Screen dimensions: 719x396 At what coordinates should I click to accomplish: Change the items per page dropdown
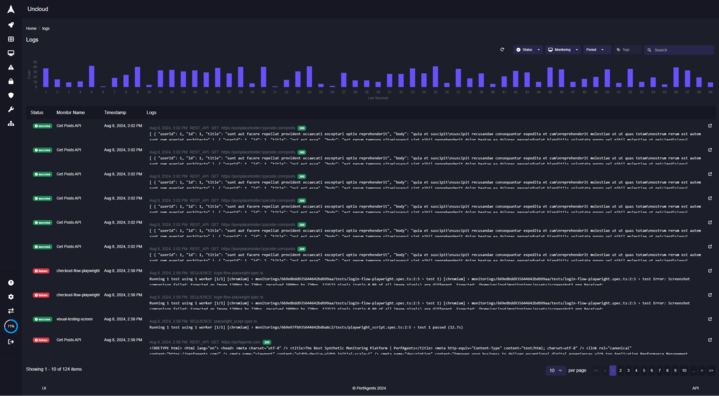[x=556, y=370]
